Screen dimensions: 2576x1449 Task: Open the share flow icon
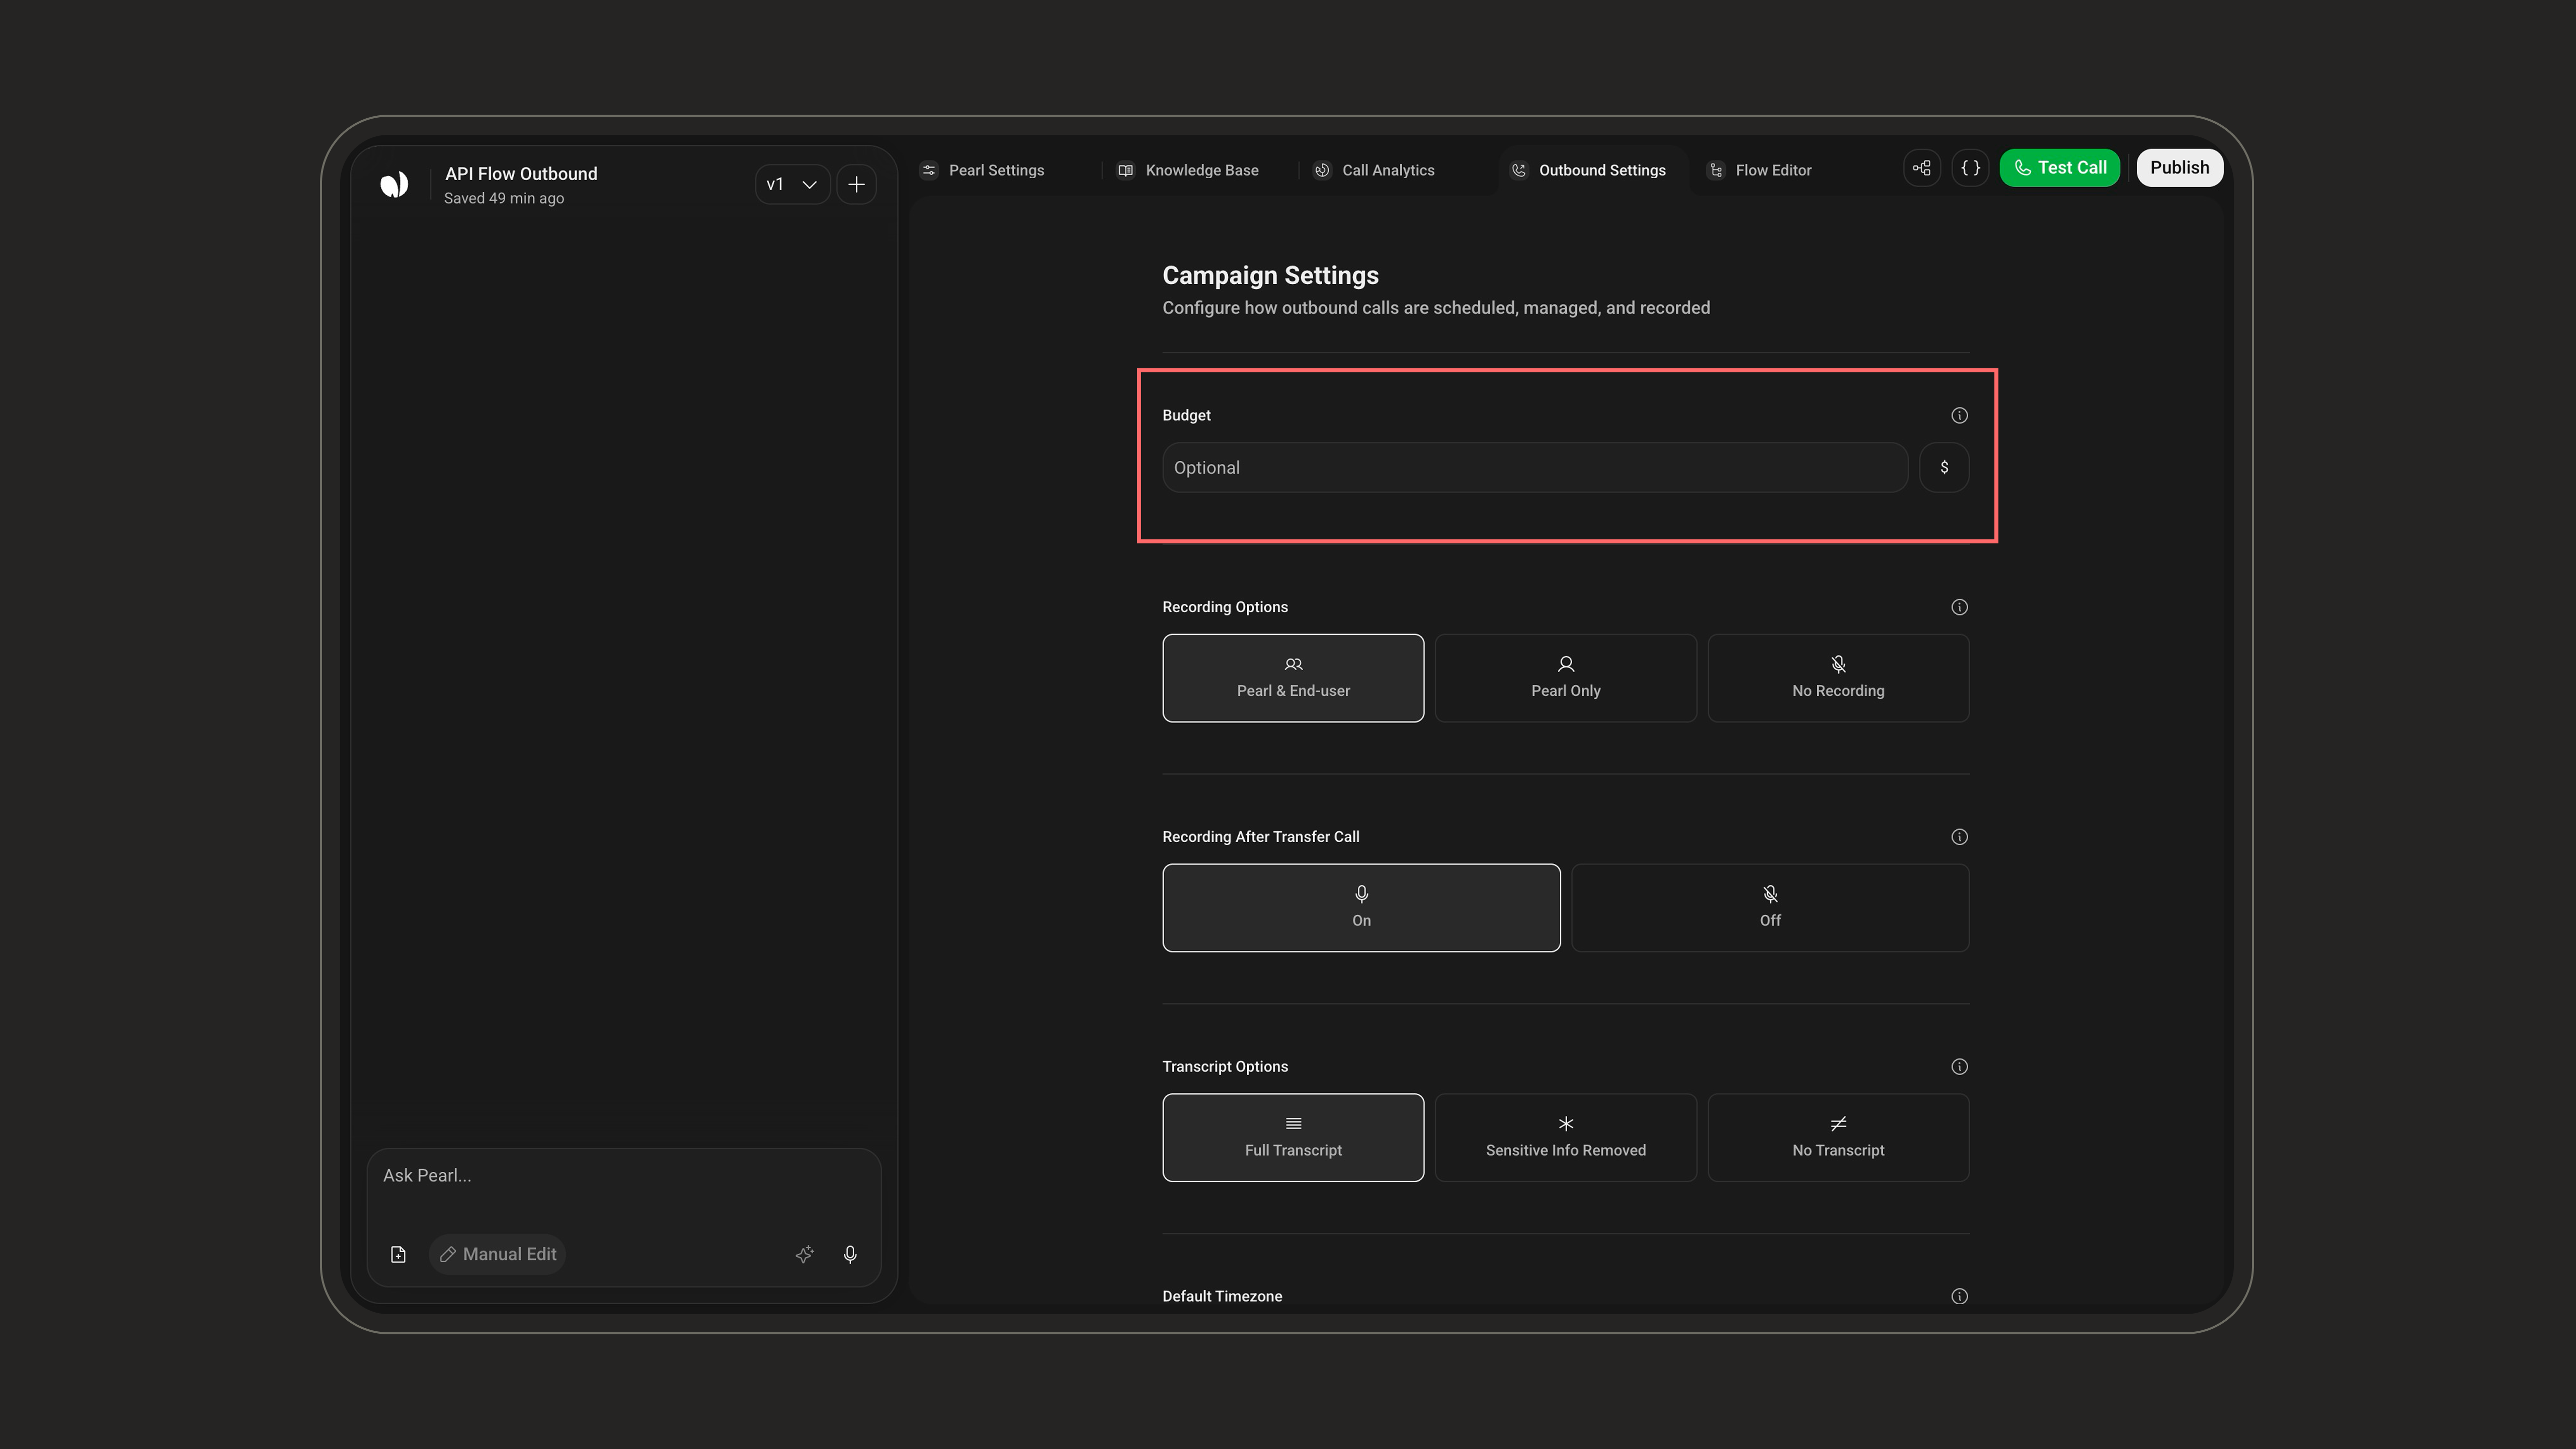(1922, 168)
